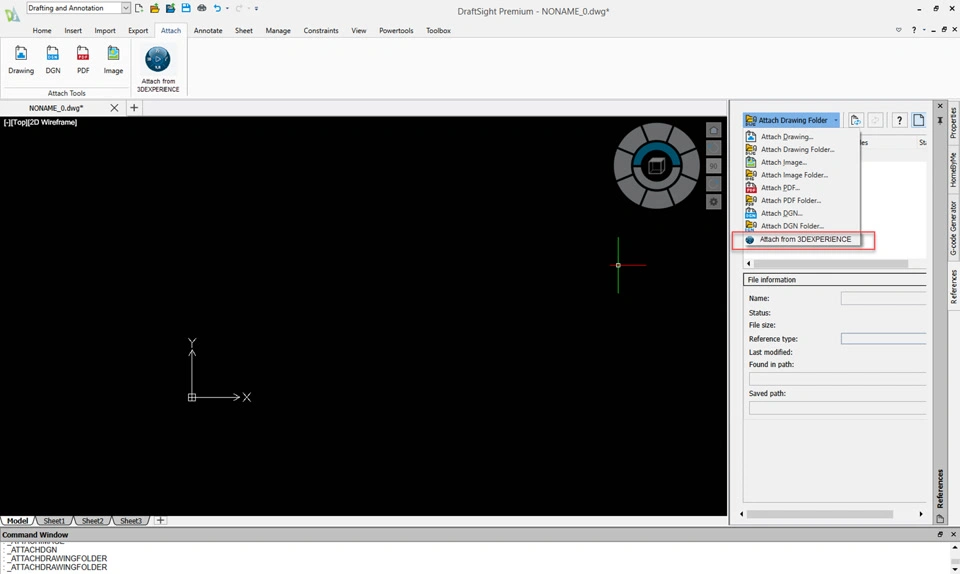Open the View ribbon tab

[359, 31]
